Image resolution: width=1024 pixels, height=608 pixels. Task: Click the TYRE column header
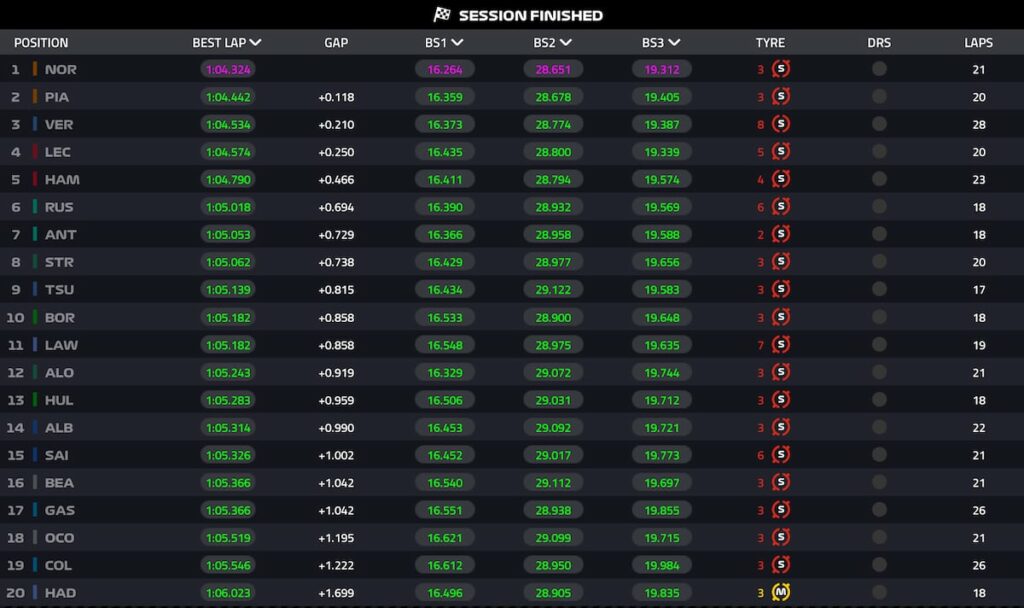click(x=770, y=42)
